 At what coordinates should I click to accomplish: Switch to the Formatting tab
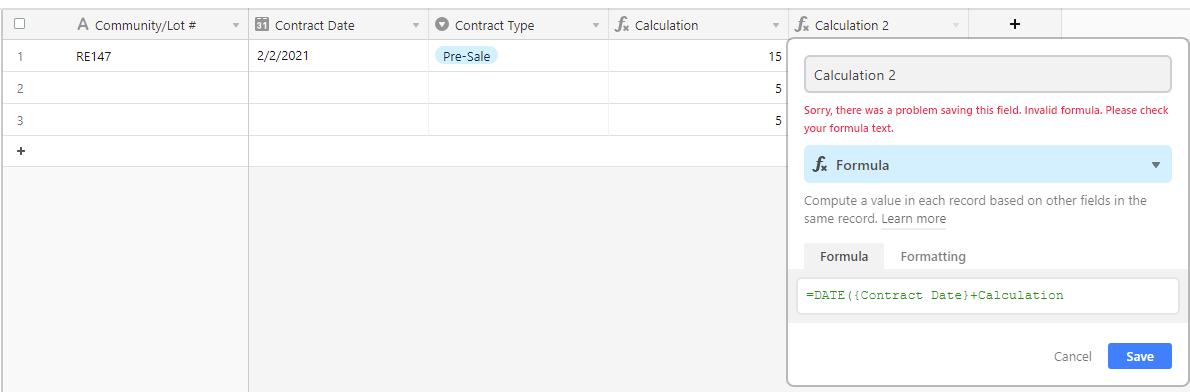click(933, 256)
